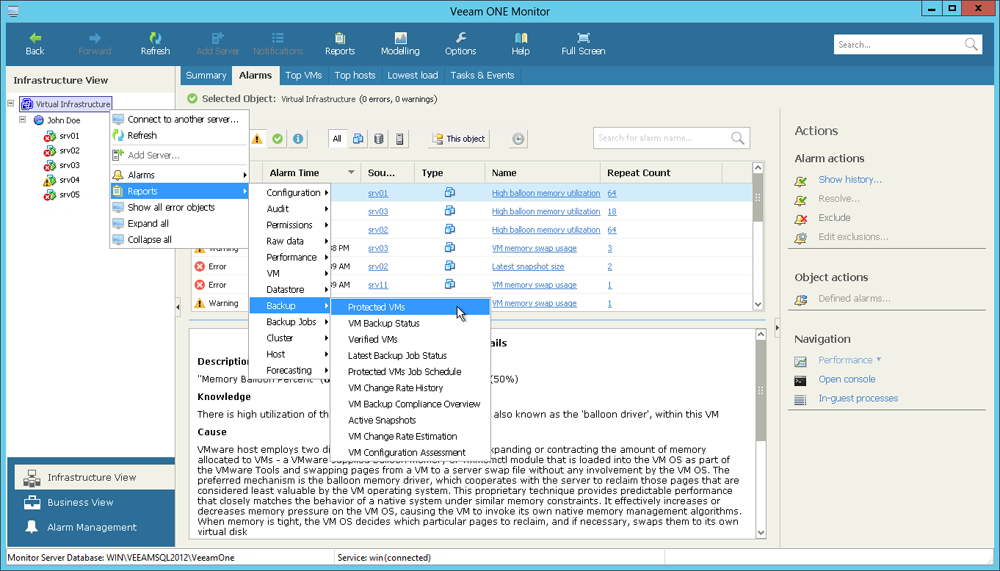This screenshot has width=1000, height=571.
Task: Filter alarms by resolved green check icon
Action: [277, 138]
